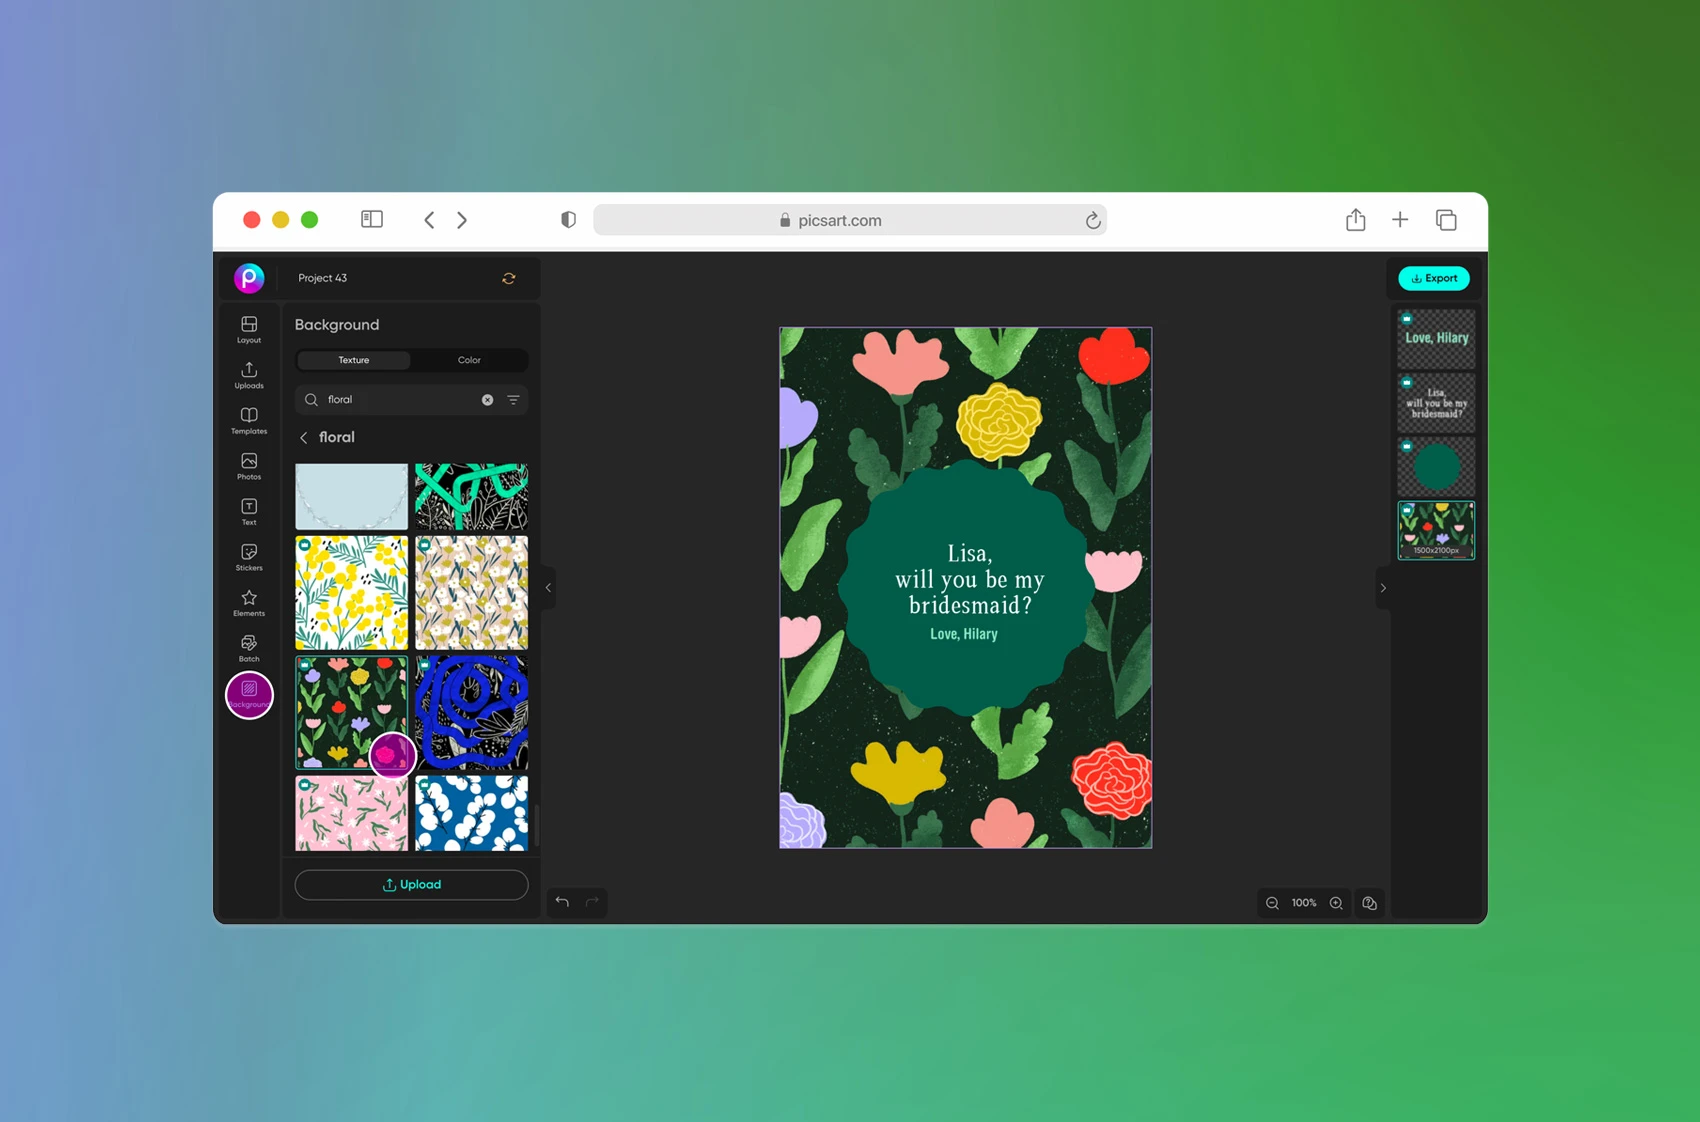
Task: Open the Templates panel
Action: pos(247,418)
